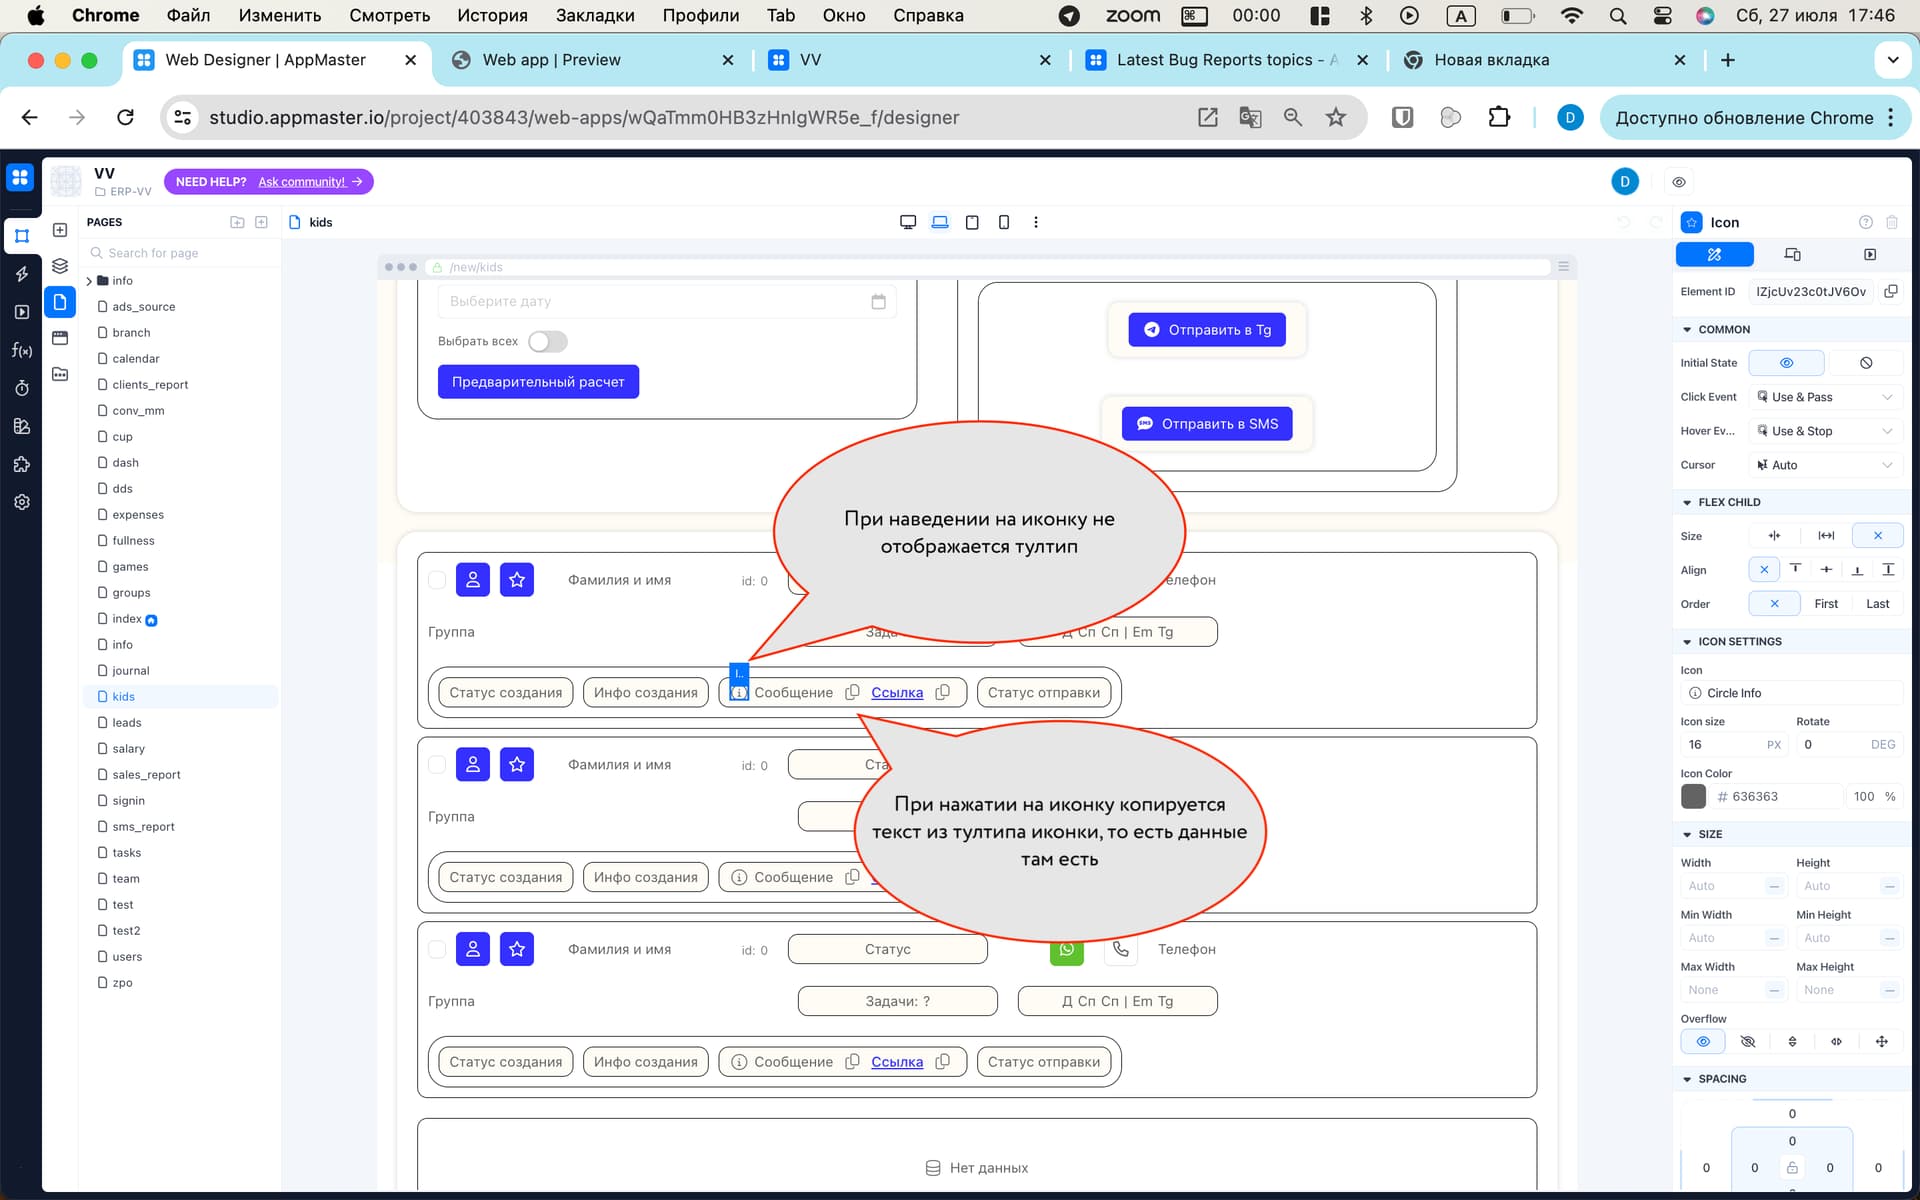Viewport: 1920px width, 1200px height.
Task: Click preview eye icon in header
Action: 1679,182
